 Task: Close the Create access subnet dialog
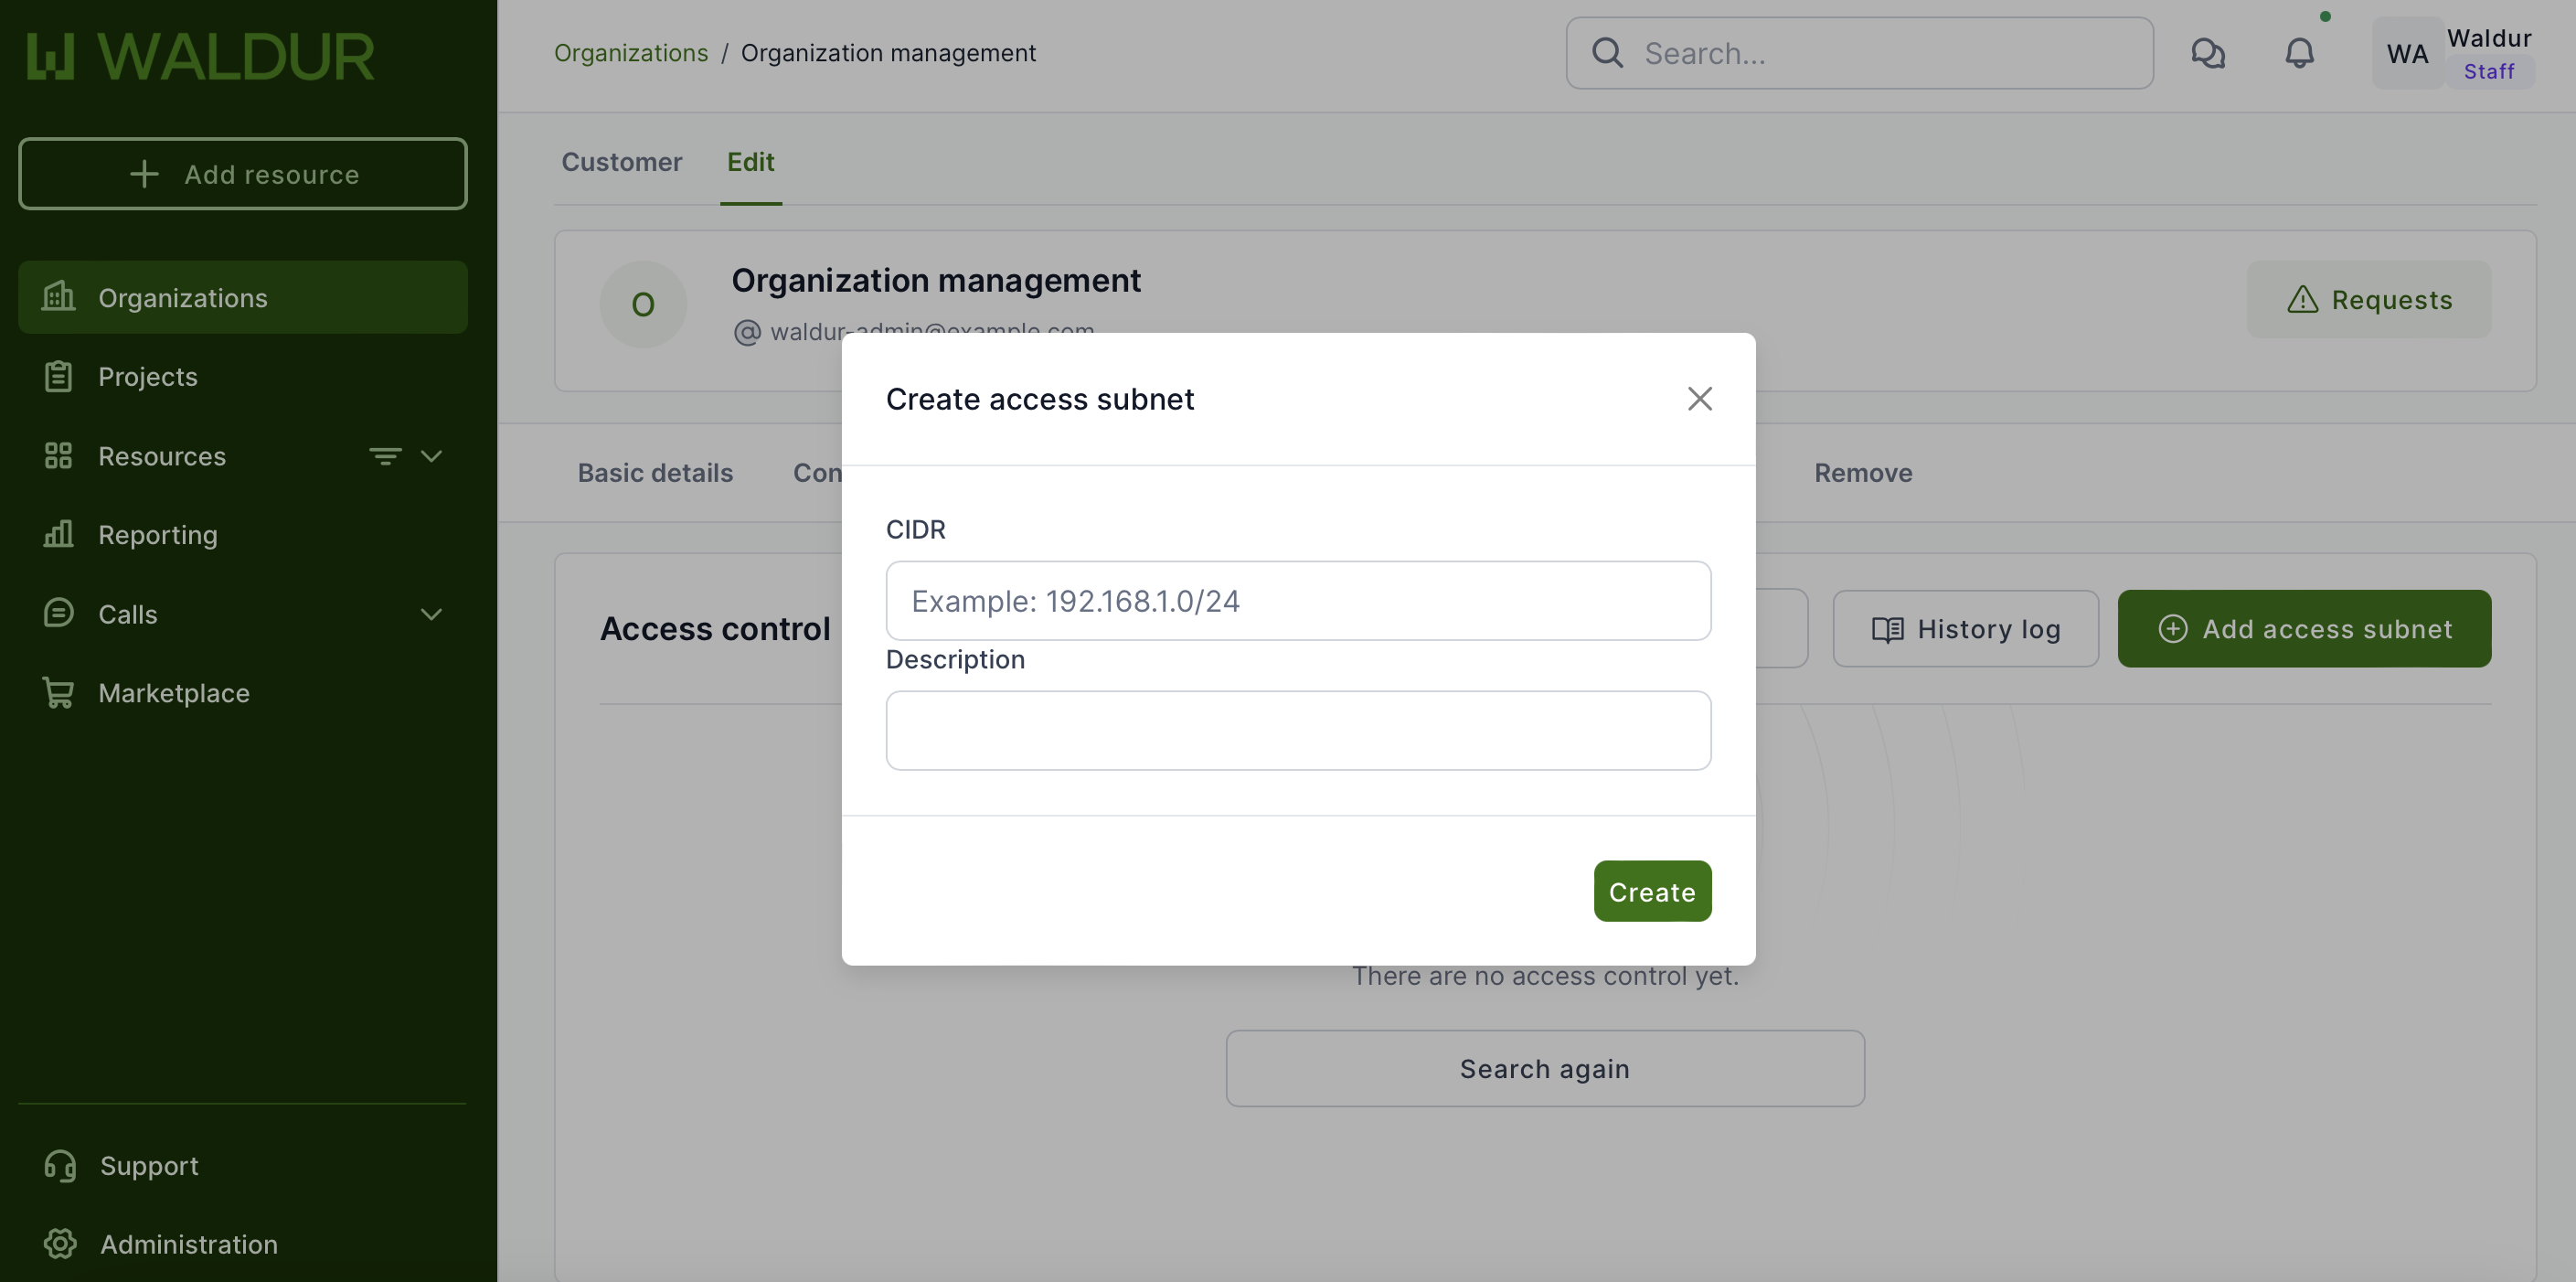pos(1699,399)
